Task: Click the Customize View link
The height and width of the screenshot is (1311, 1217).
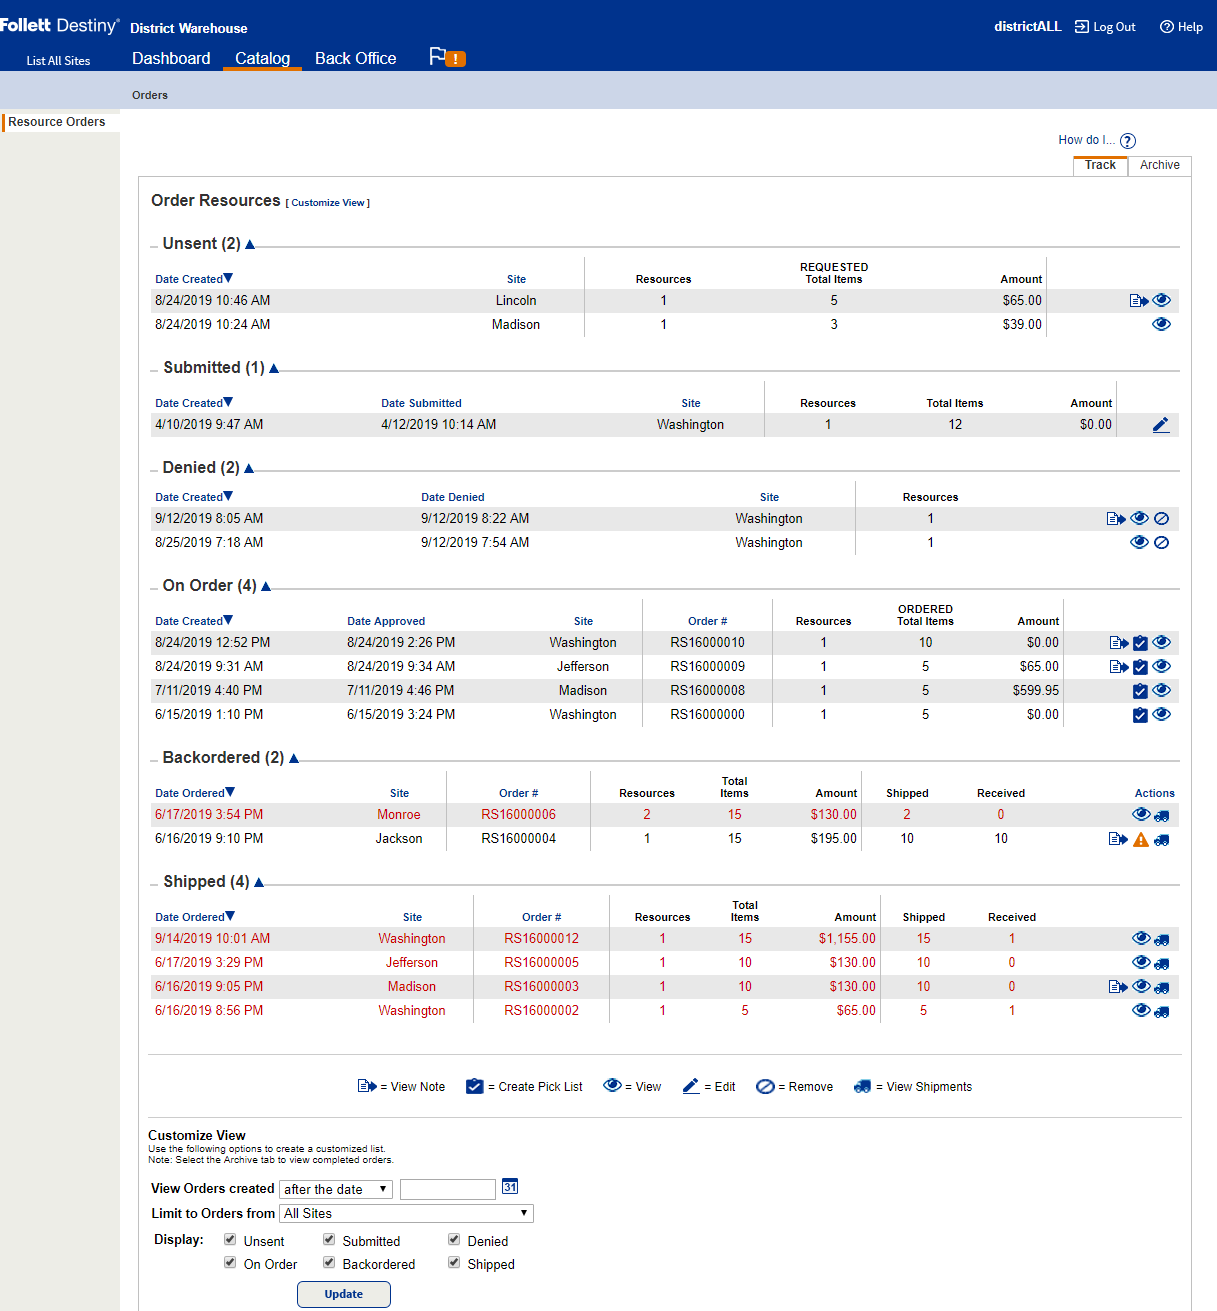Action: click(328, 203)
